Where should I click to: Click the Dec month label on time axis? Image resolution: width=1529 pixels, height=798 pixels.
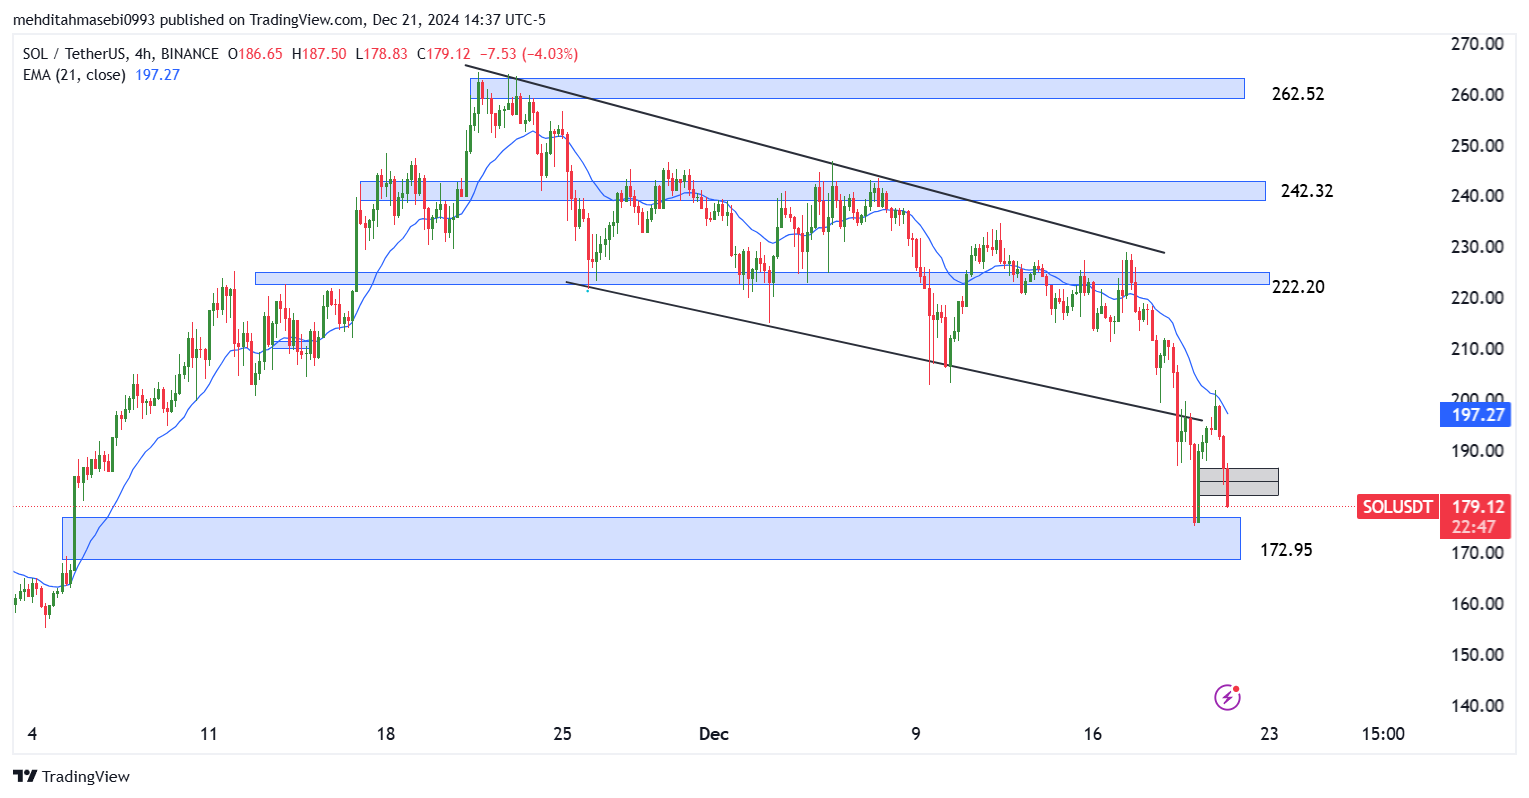[714, 734]
